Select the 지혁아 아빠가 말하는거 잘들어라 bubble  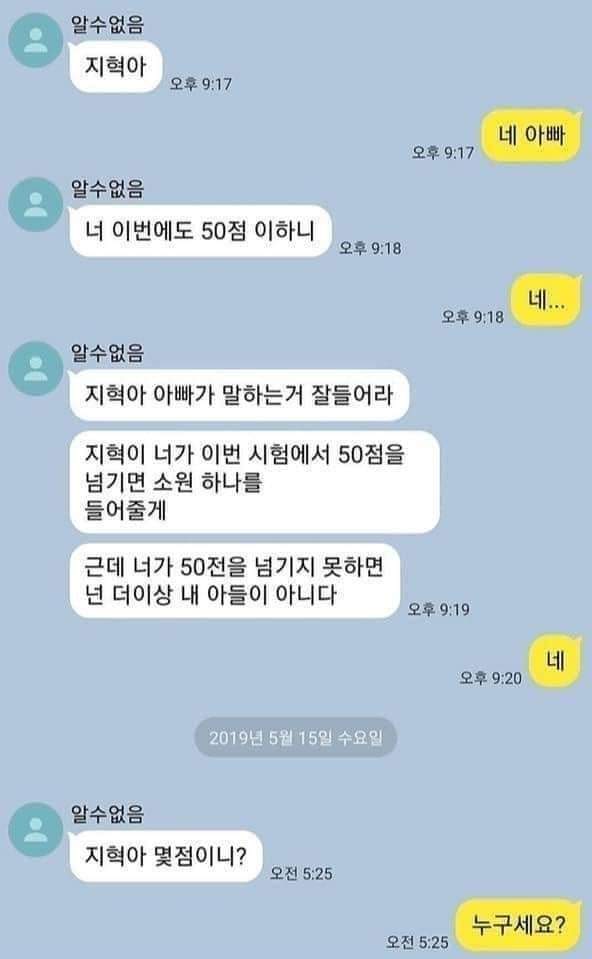point(239,394)
